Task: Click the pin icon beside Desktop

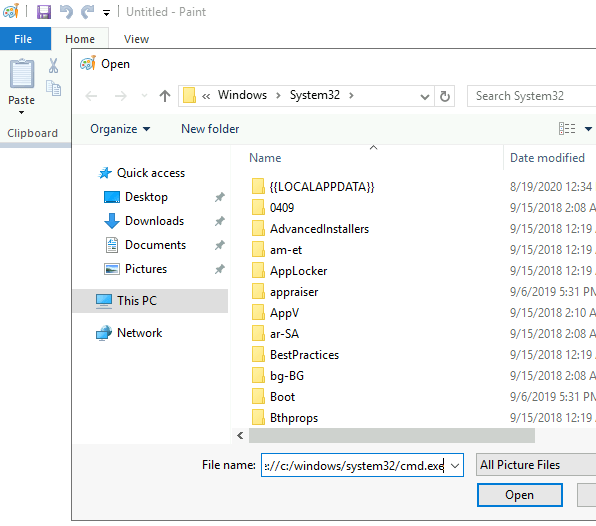Action: (220, 197)
